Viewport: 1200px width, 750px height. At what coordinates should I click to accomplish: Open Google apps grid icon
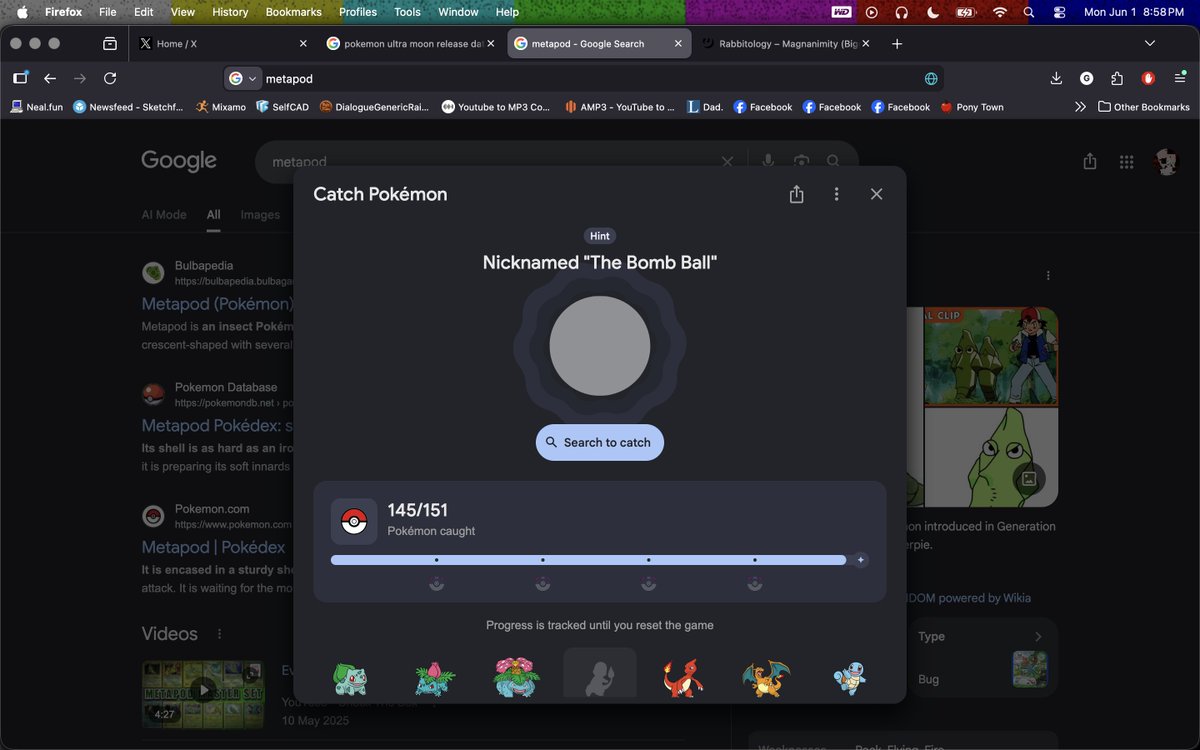(x=1126, y=162)
